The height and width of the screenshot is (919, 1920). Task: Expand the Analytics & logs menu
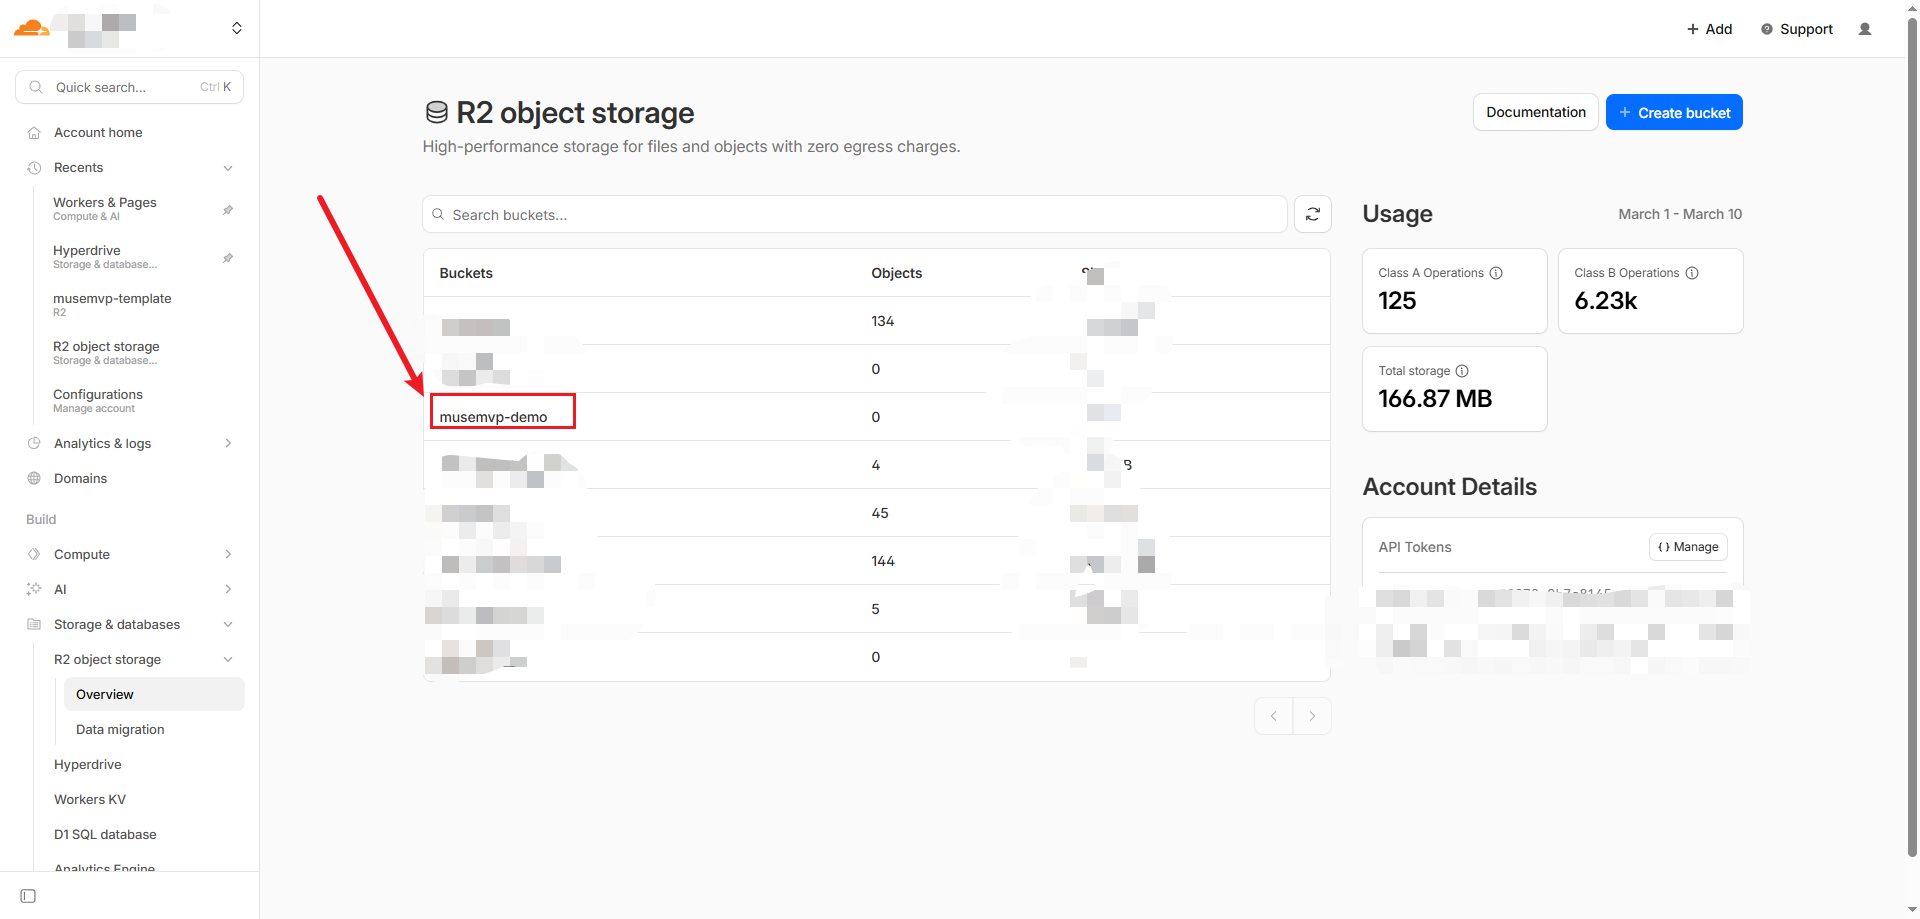point(228,443)
